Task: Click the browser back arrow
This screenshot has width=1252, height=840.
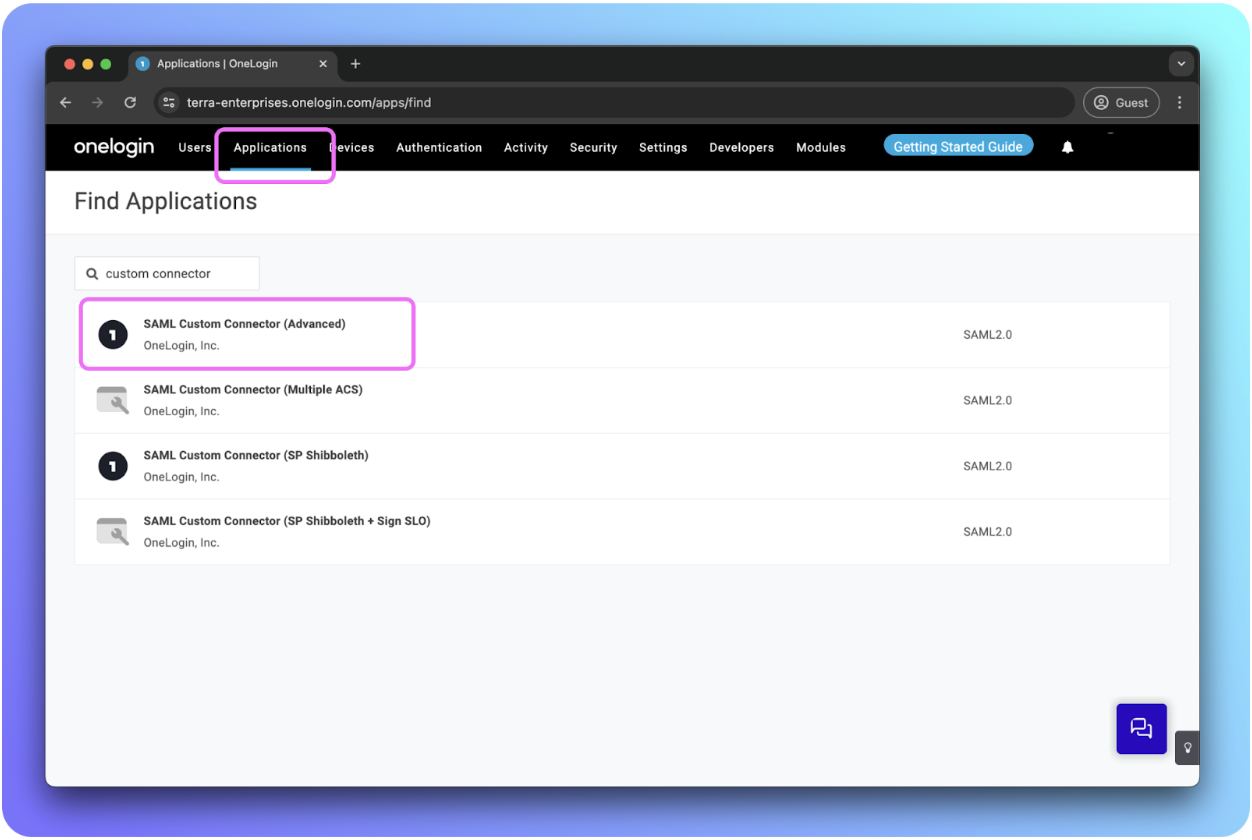Action: (x=66, y=102)
